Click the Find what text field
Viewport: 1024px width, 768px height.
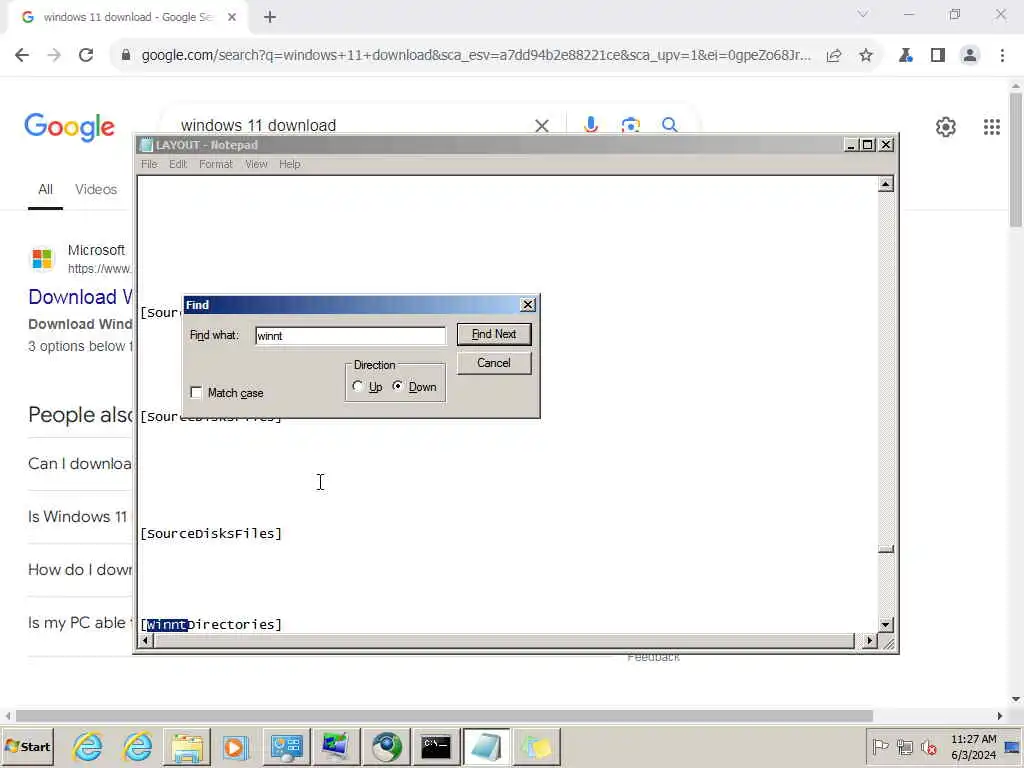[350, 336]
